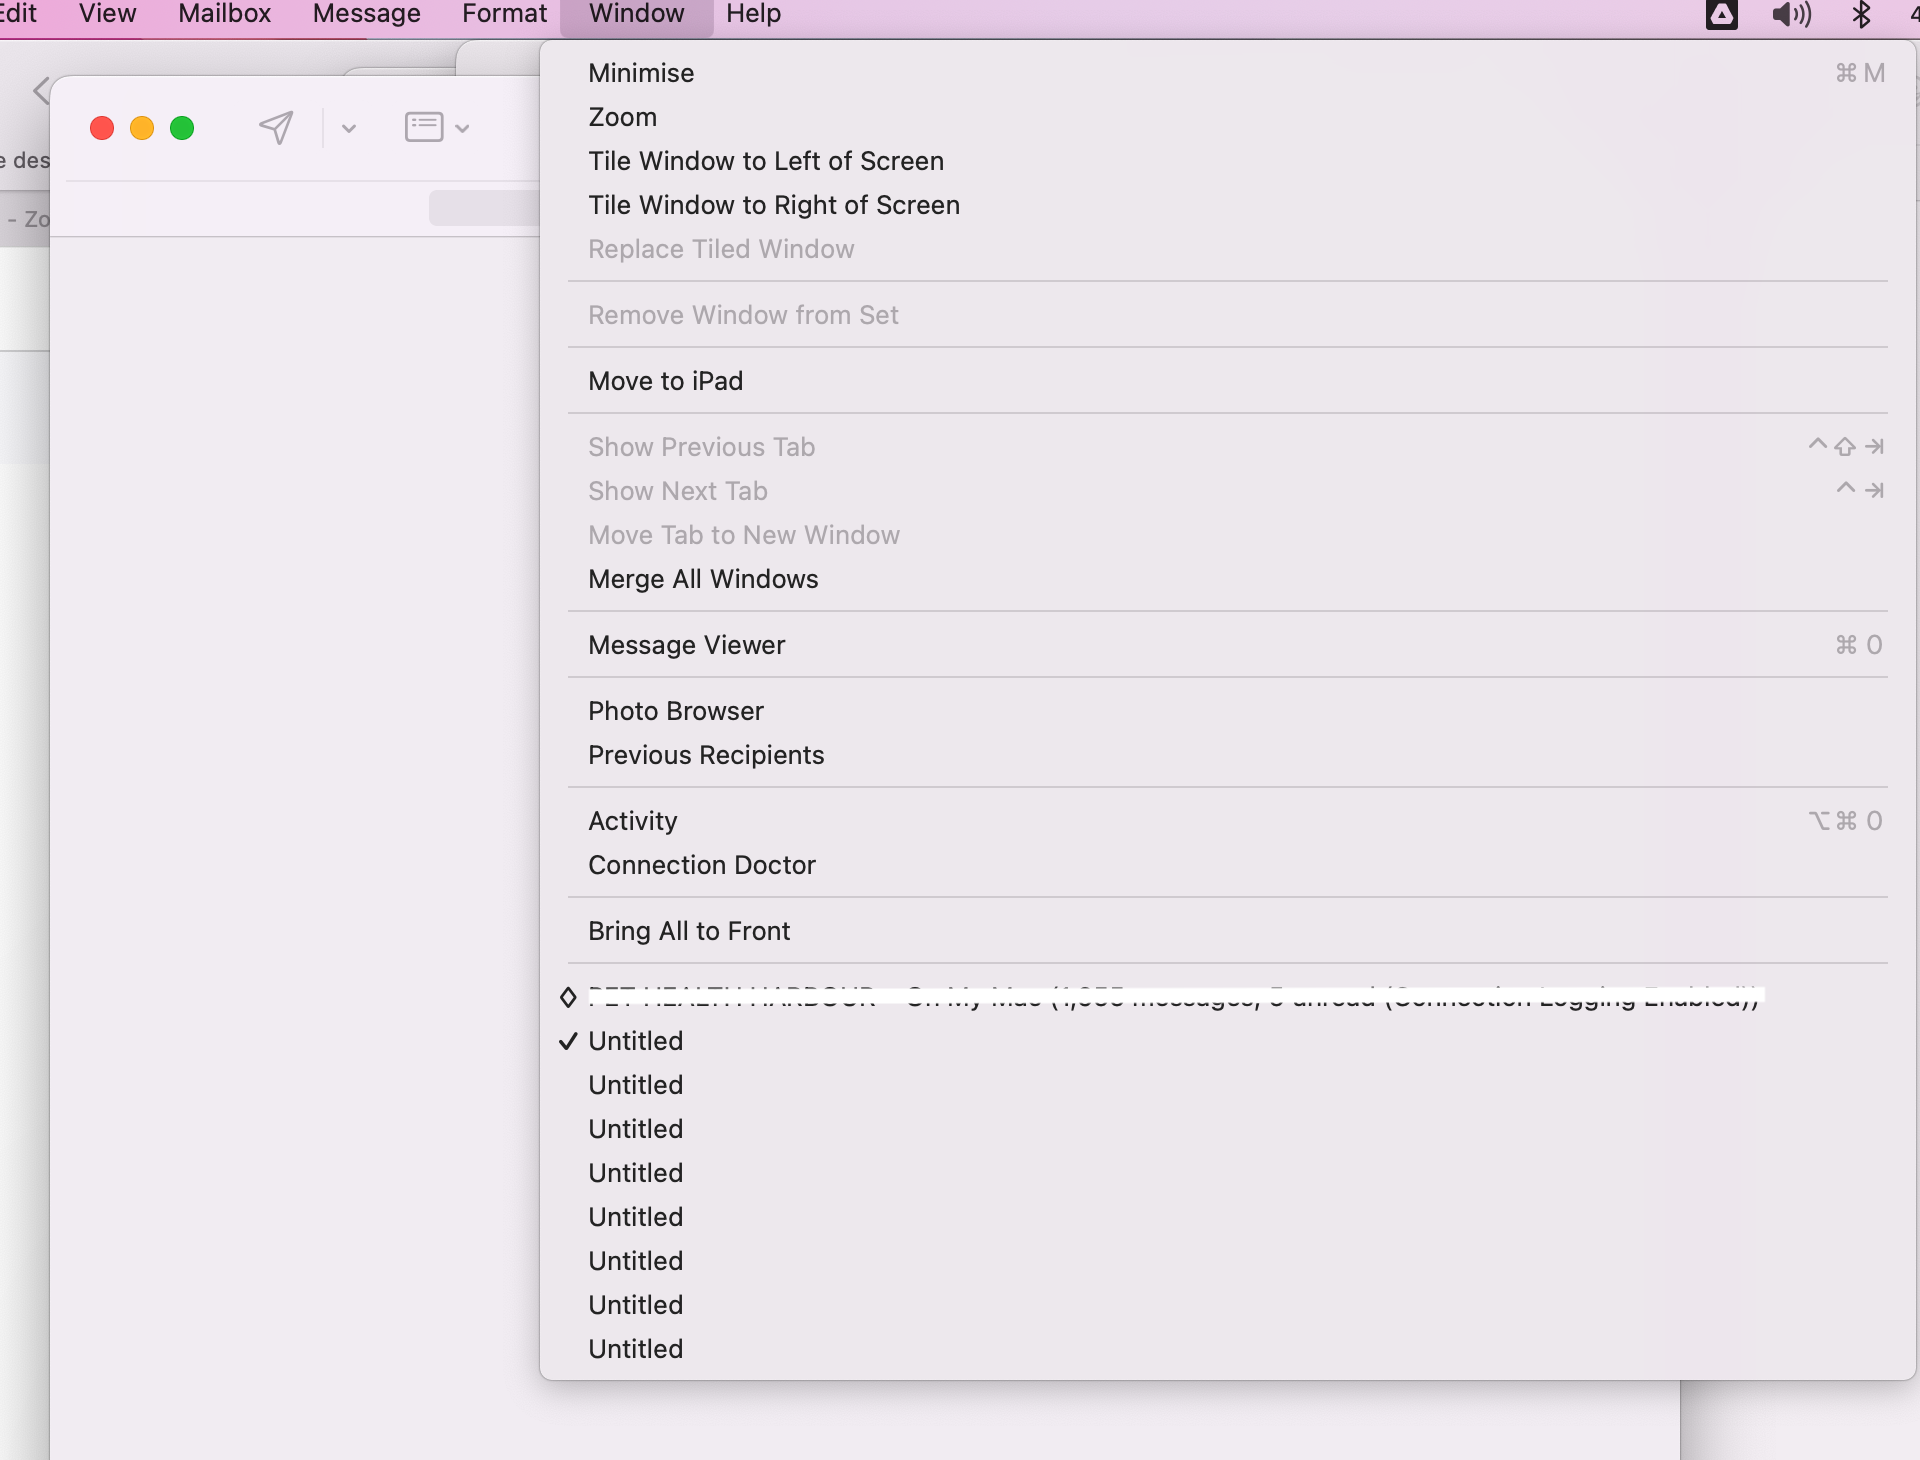Click the back arrow navigation button
This screenshot has height=1460, width=1920.
click(41, 90)
